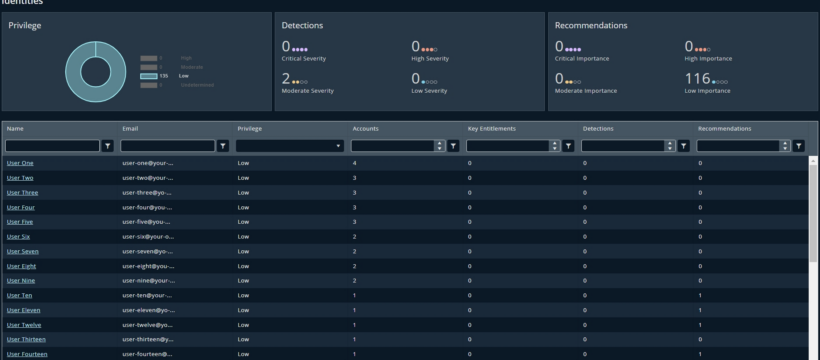Open the User Seven identity link

[x=22, y=251]
